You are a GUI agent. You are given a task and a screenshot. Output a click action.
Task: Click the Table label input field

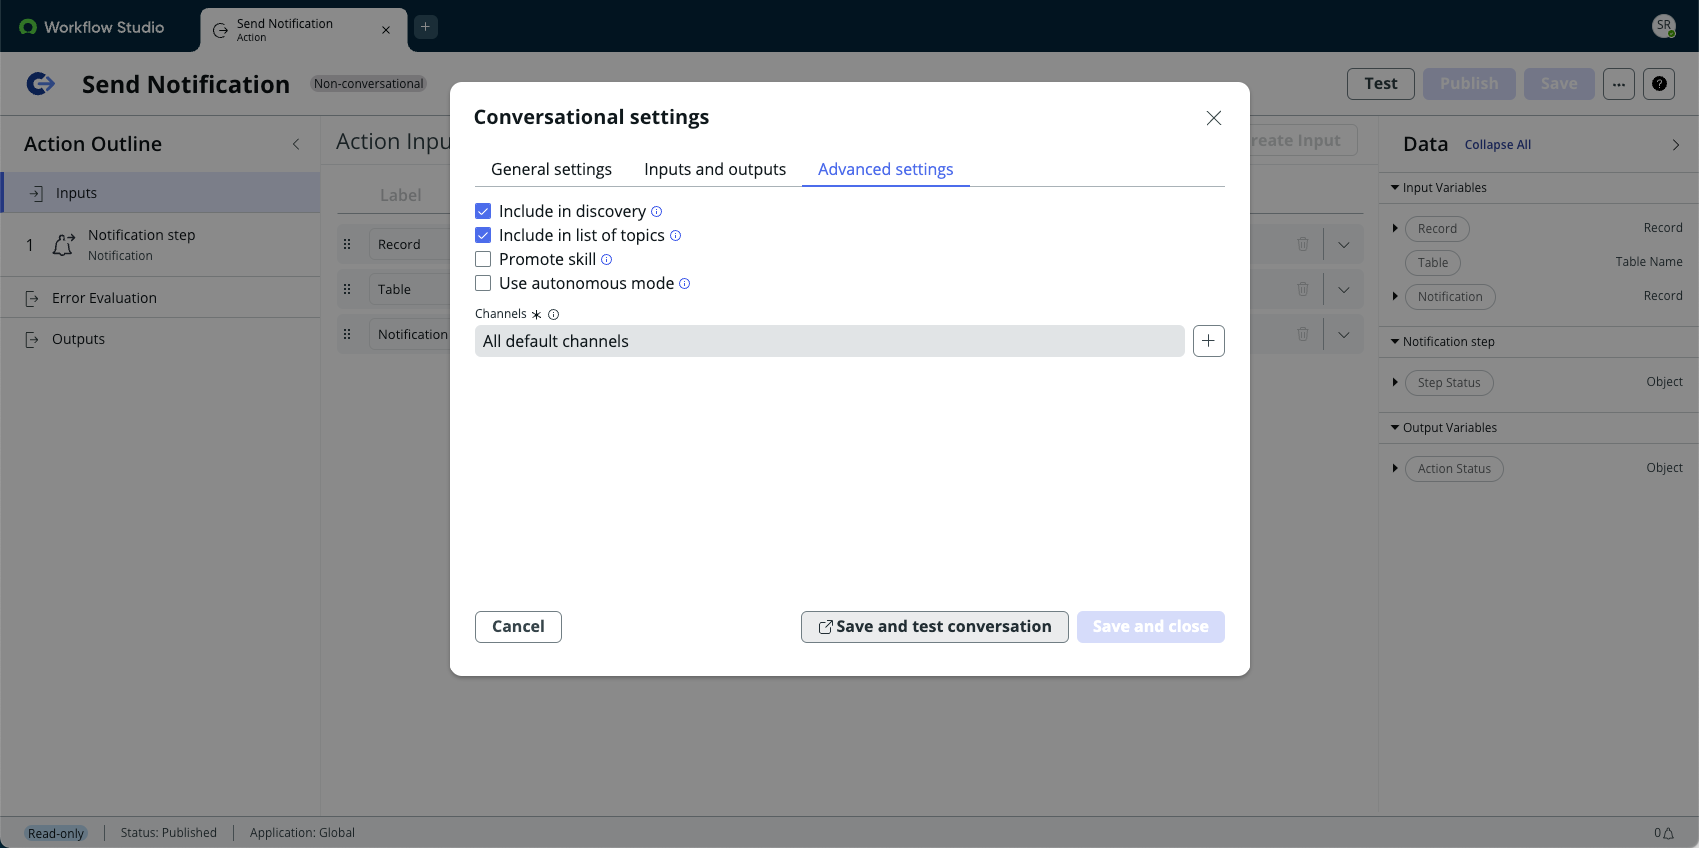tap(409, 289)
